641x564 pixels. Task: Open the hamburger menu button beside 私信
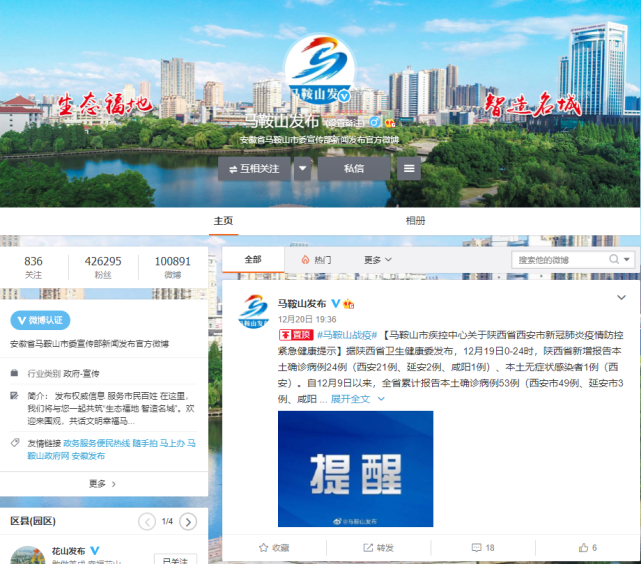point(409,168)
